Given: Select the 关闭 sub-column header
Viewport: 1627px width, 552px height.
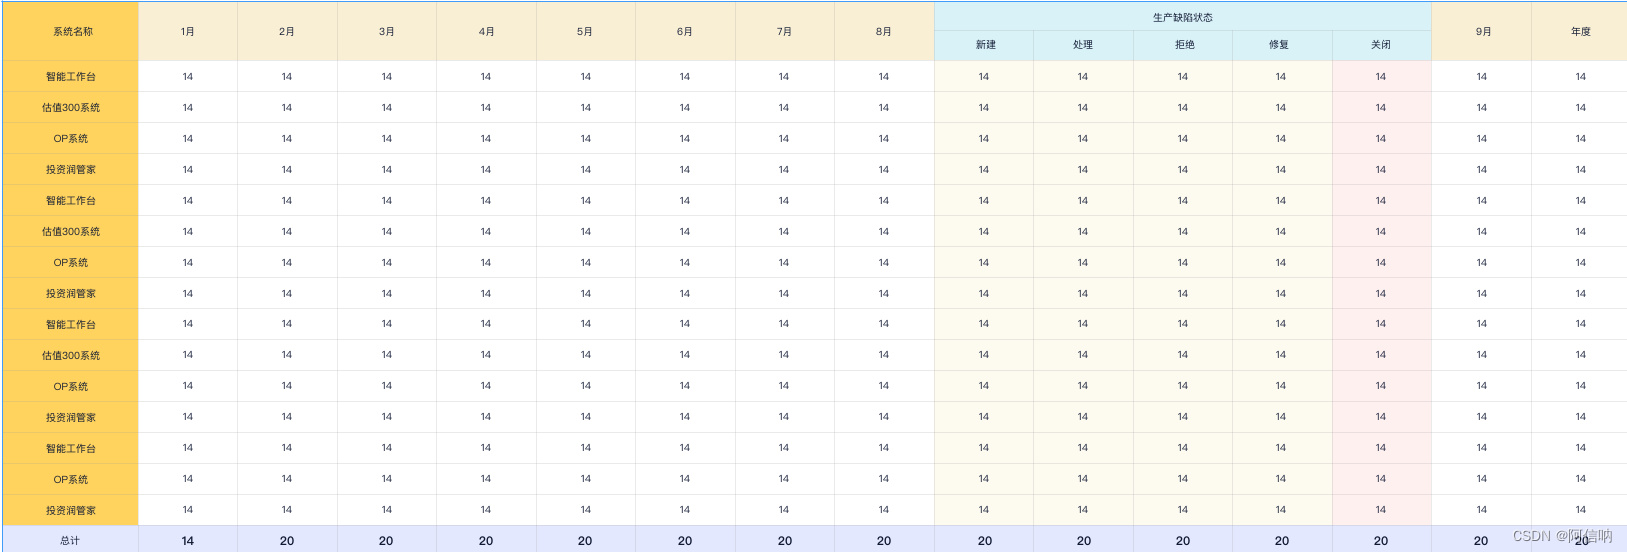Looking at the screenshot, I should (1381, 45).
